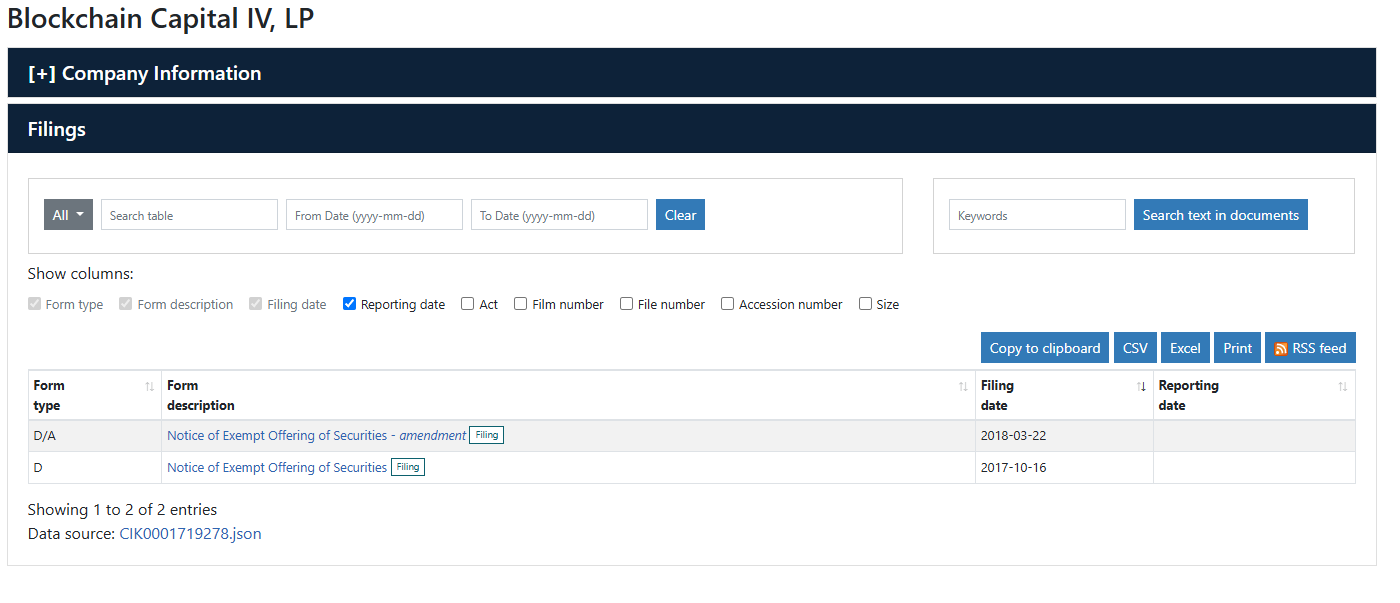Click the Filing badge on D/A row

pos(486,435)
